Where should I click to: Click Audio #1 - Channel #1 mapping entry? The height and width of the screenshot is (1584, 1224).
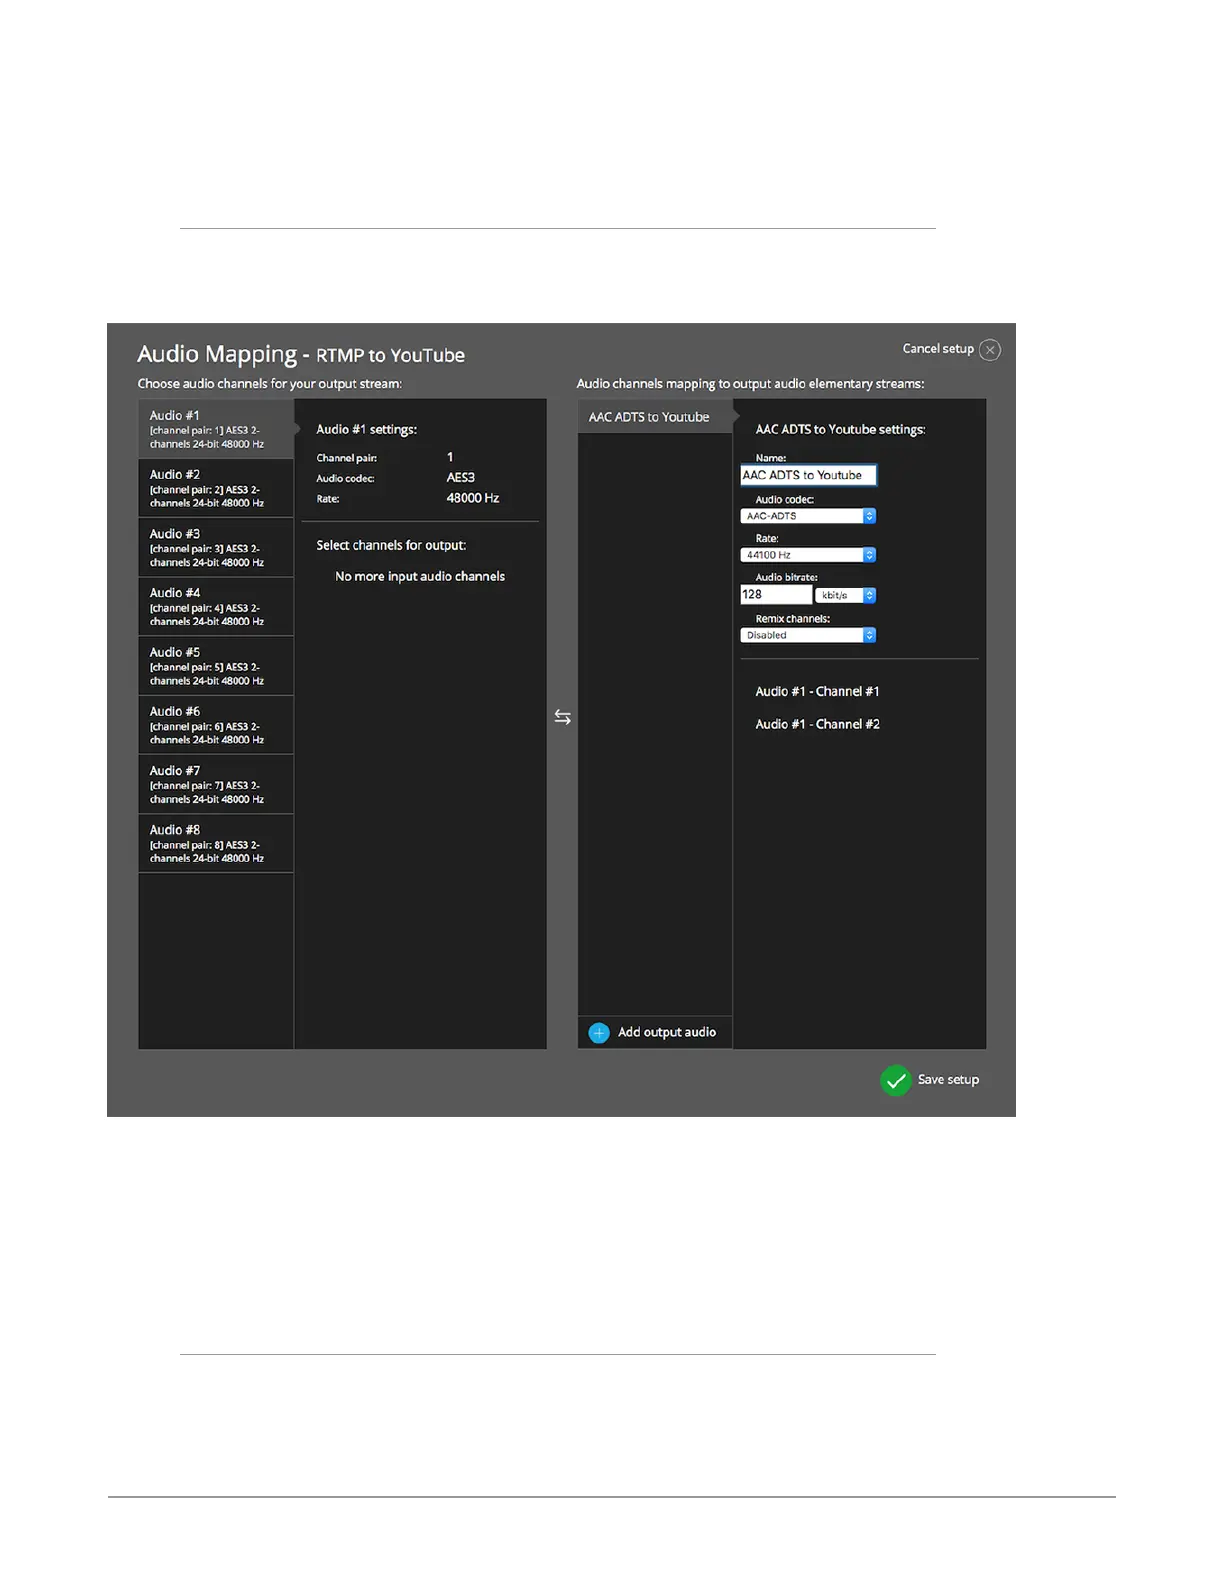click(x=817, y=692)
